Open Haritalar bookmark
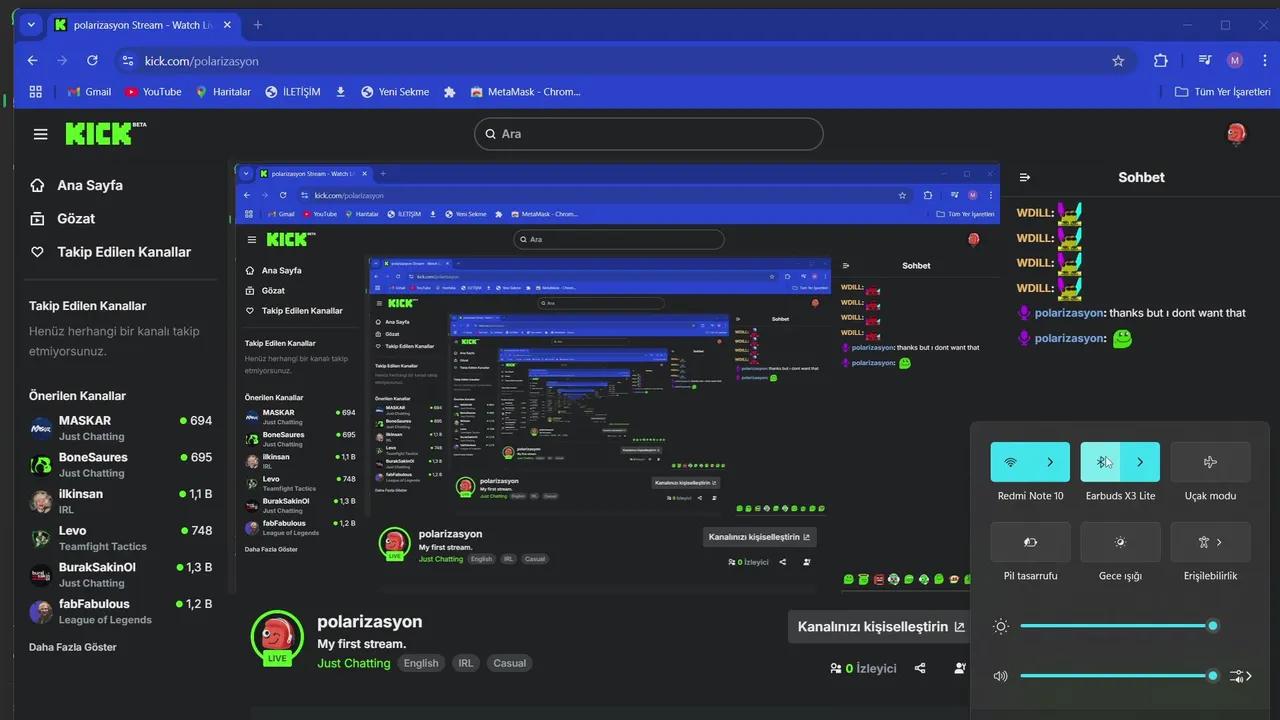Viewport: 1280px width, 720px height. (x=222, y=92)
